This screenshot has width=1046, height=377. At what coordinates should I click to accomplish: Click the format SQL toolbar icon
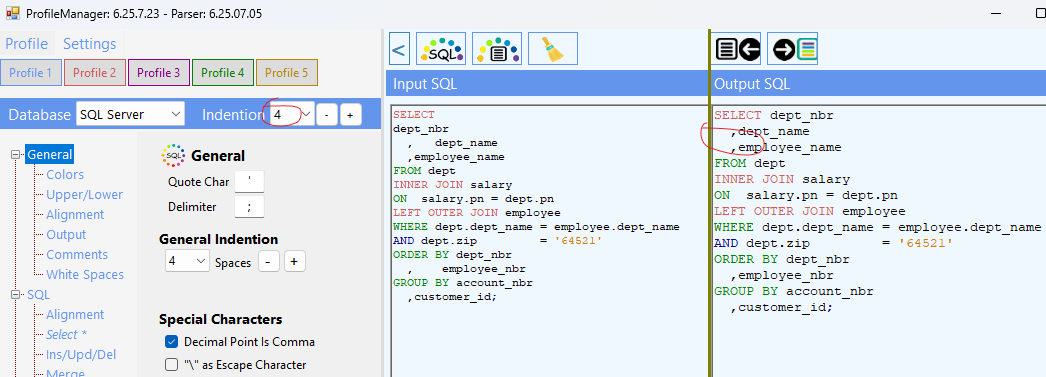[x=440, y=49]
